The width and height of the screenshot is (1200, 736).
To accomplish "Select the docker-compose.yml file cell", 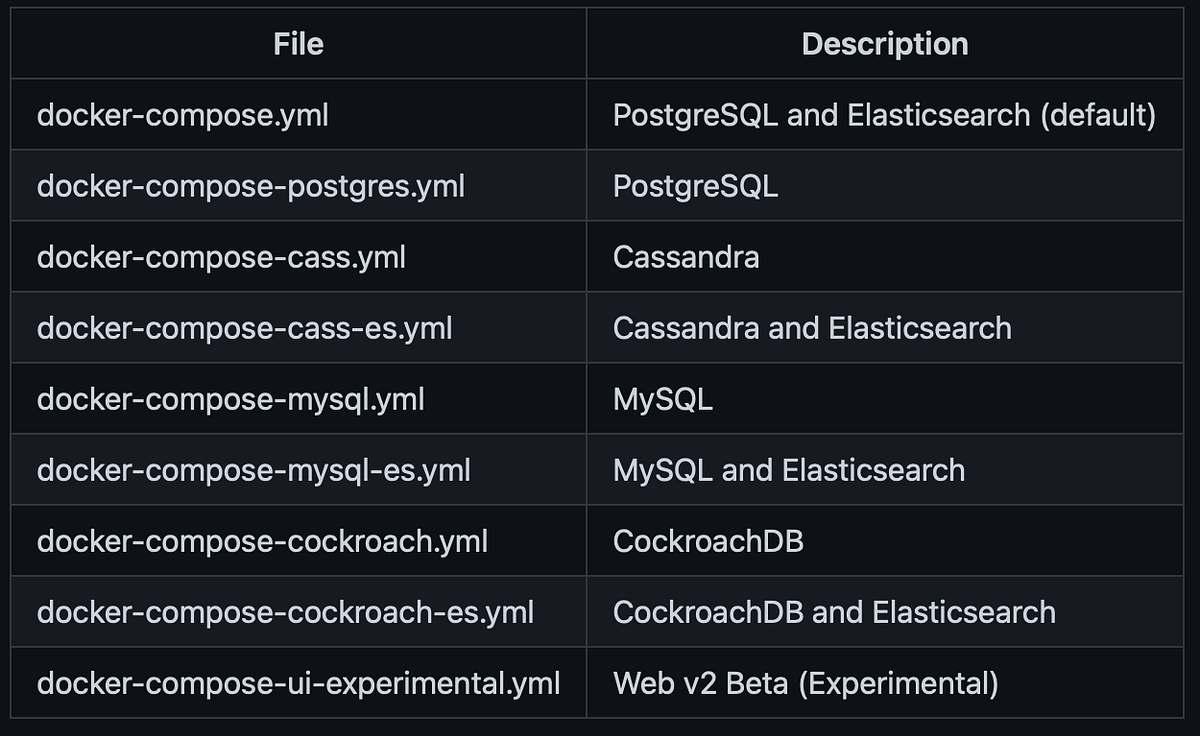I will pos(183,116).
